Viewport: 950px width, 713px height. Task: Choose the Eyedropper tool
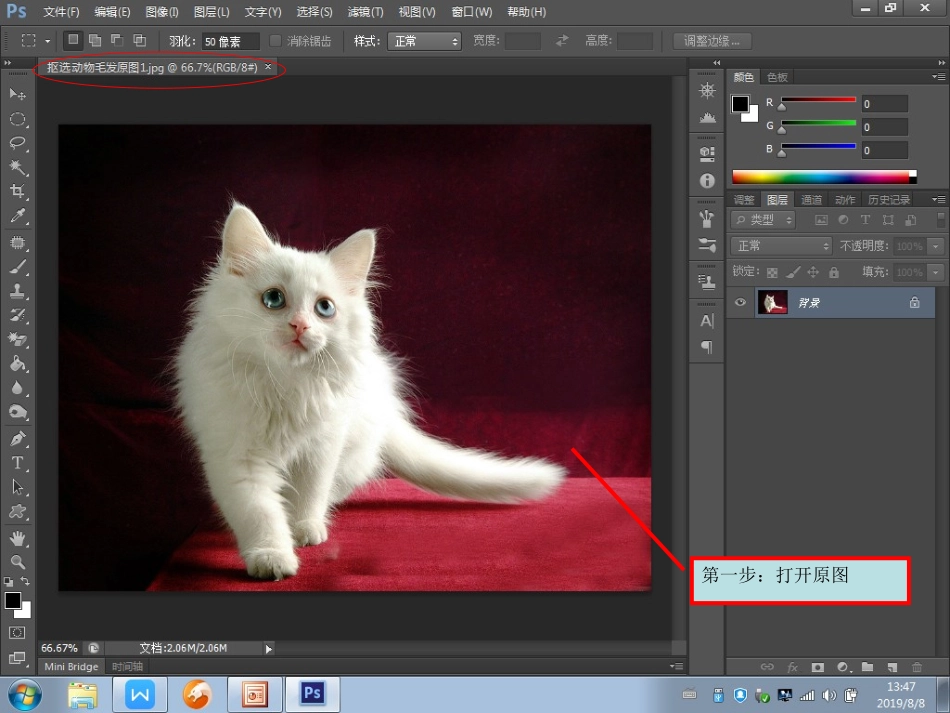17,215
